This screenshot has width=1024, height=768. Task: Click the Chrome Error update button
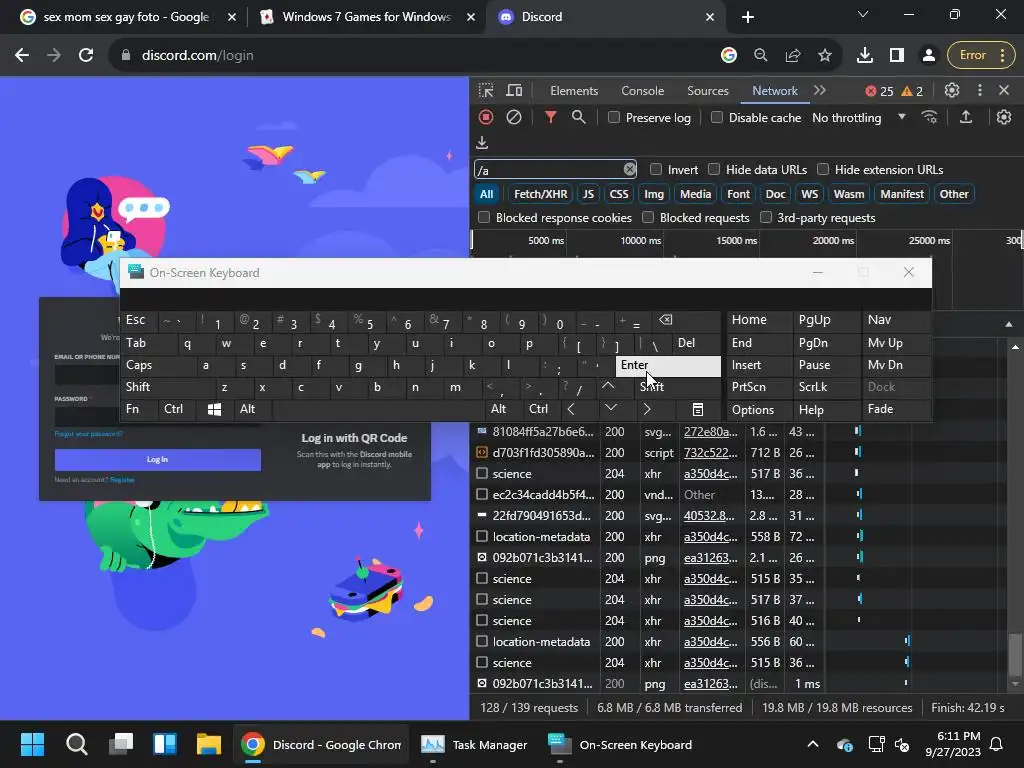tap(980, 56)
